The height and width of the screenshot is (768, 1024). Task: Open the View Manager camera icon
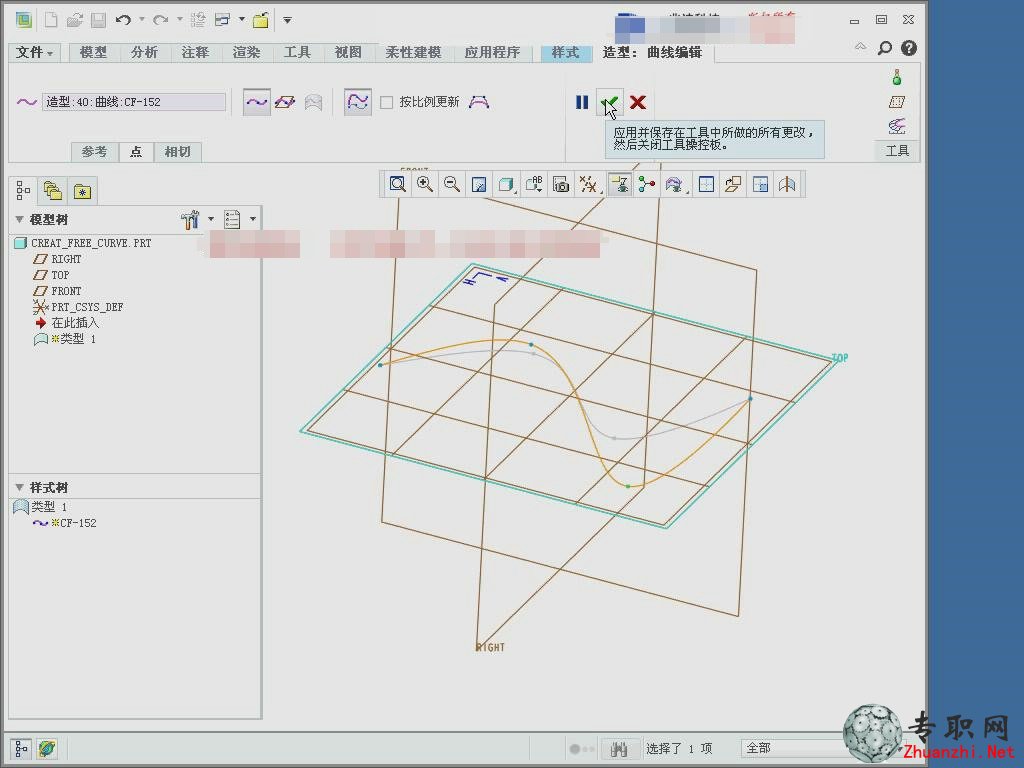[x=560, y=185]
